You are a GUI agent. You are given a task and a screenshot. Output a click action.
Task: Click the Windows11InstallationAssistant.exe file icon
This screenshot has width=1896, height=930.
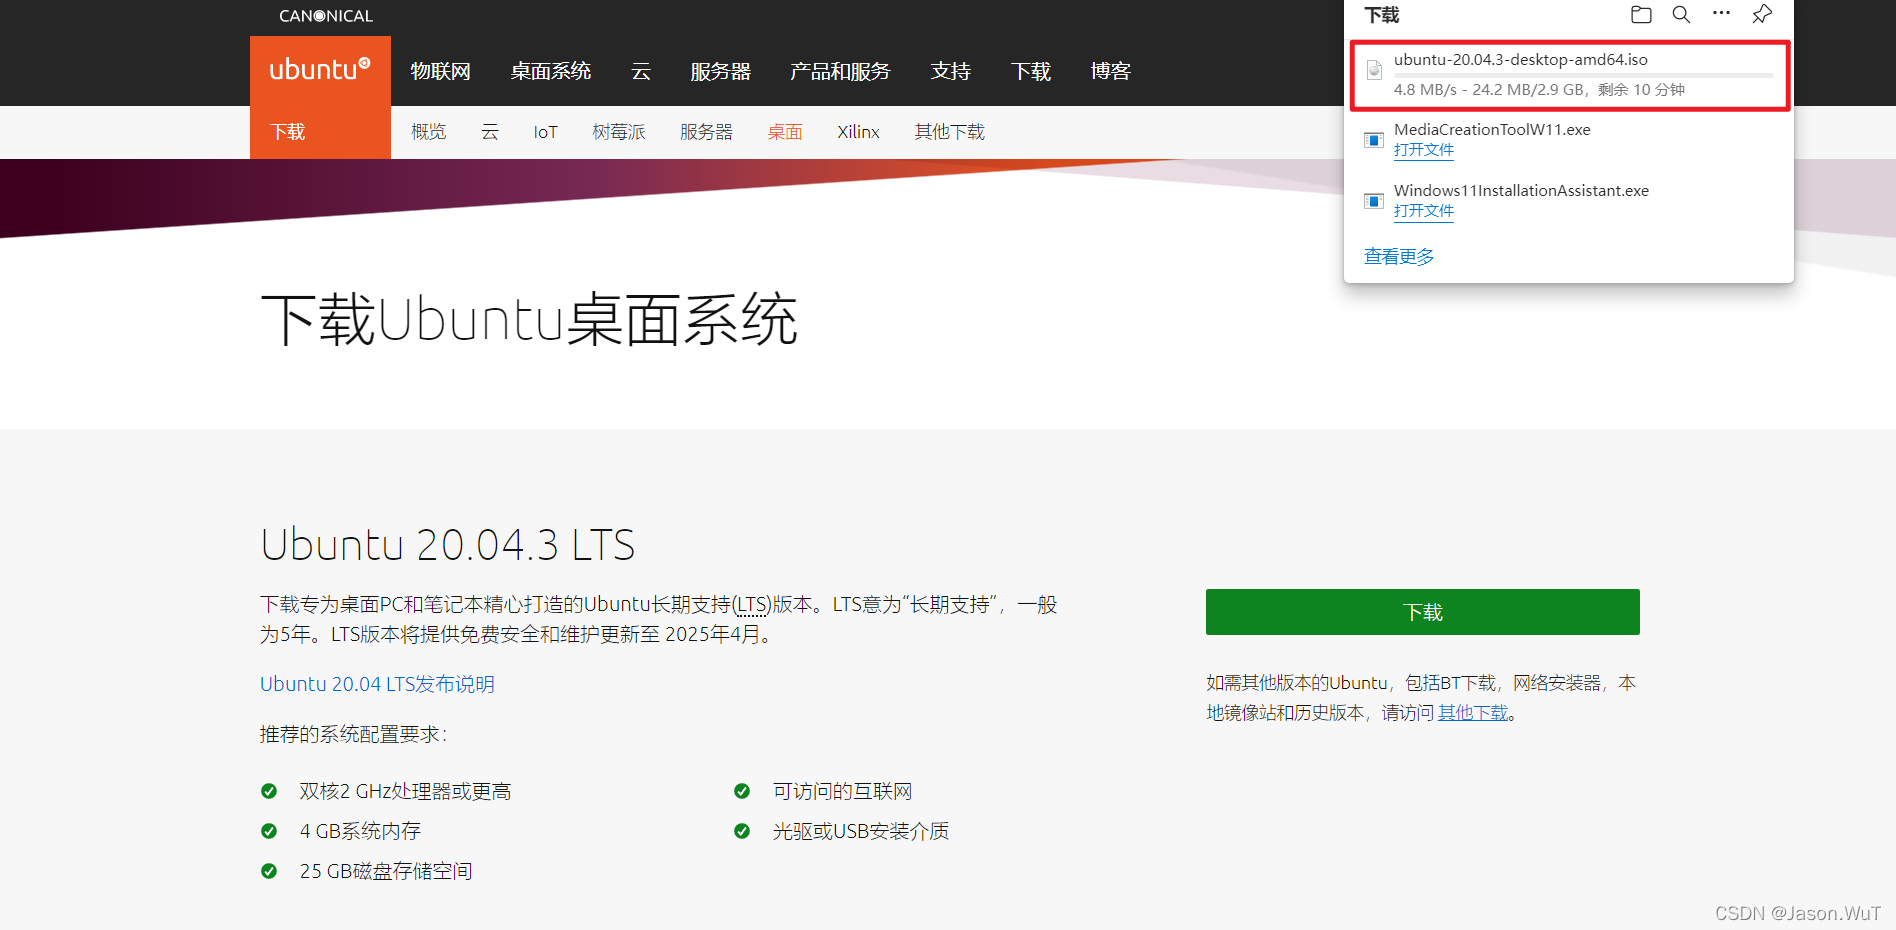pyautogui.click(x=1374, y=201)
